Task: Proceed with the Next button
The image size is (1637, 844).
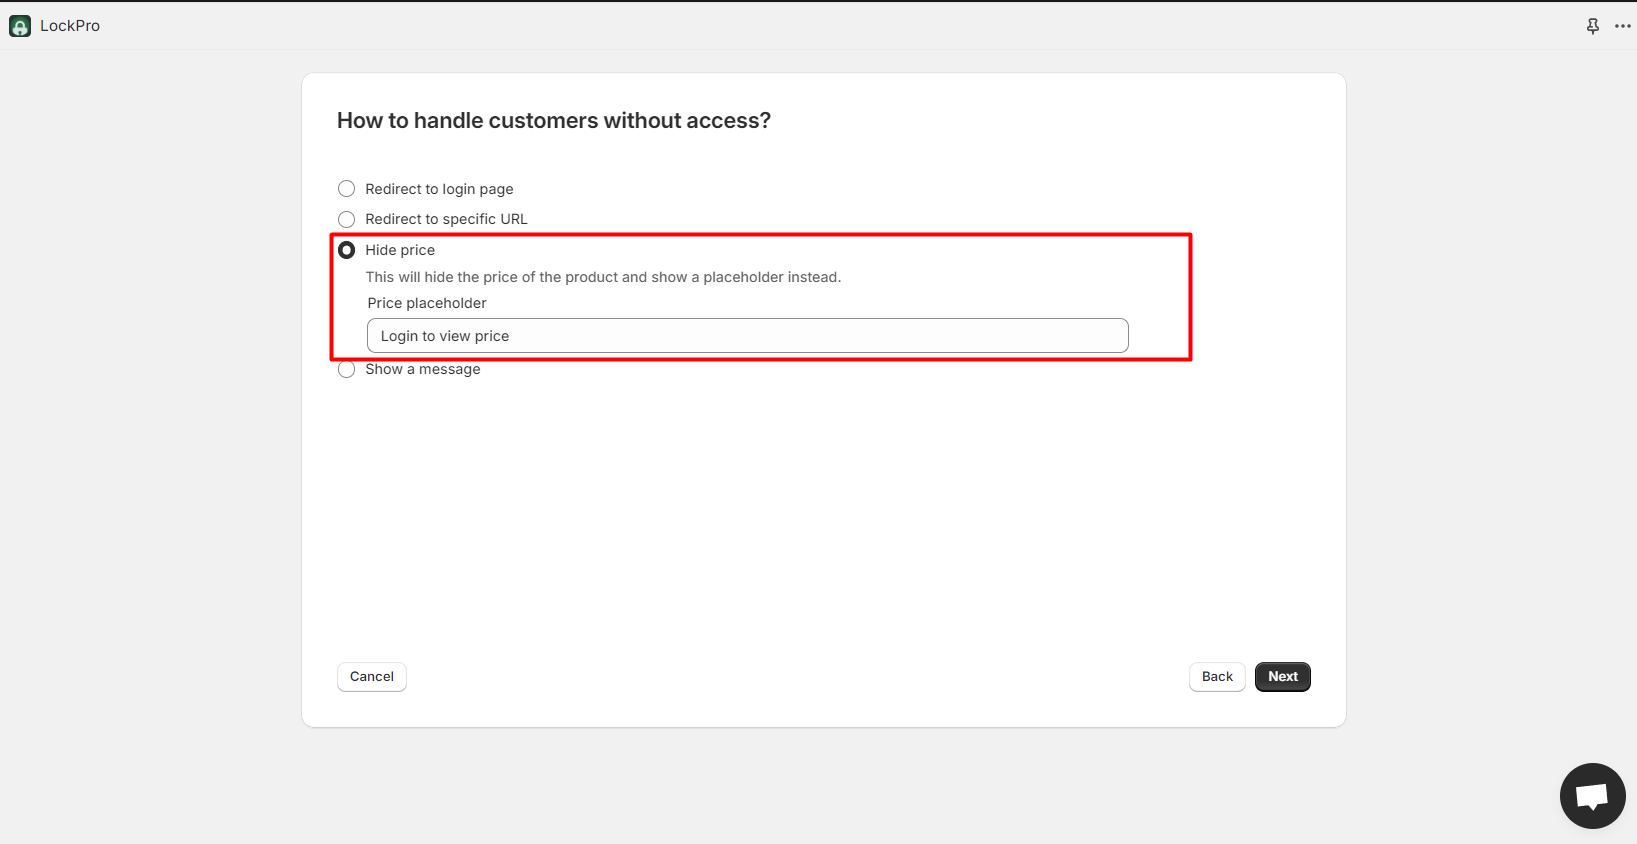Action: (1282, 677)
